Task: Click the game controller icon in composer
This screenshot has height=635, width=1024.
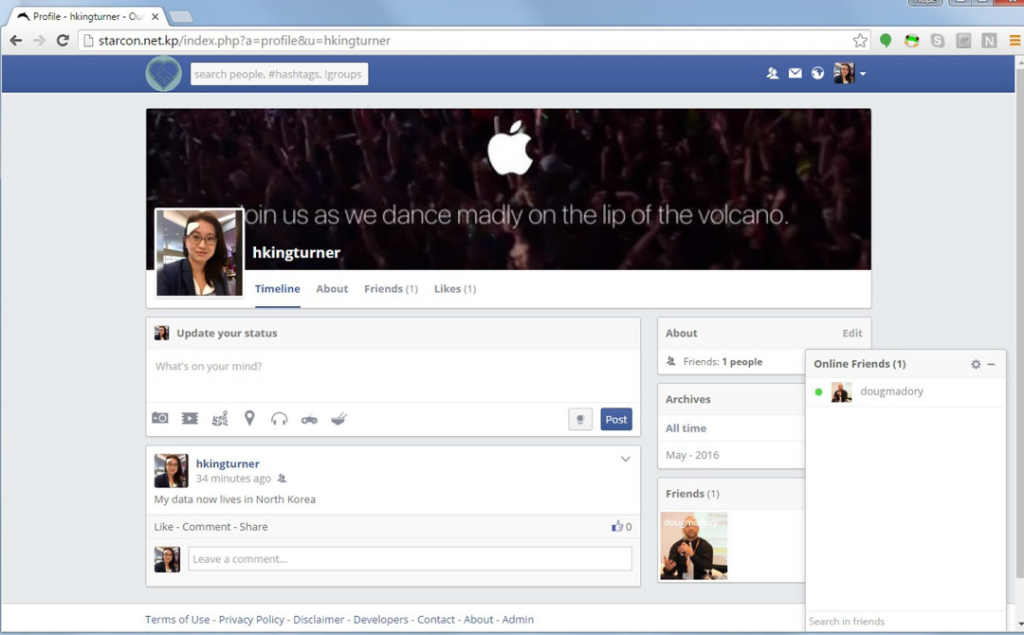Action: pyautogui.click(x=309, y=419)
